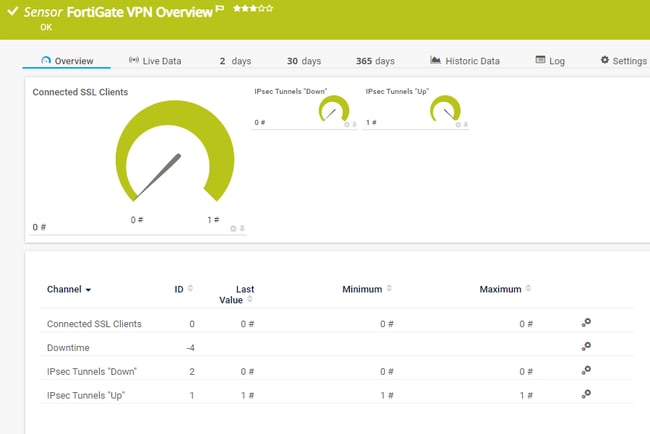Click pin icon on IPsec Tunnels "Down" gauge
650x434 pixels.
pyautogui.click(x=354, y=124)
